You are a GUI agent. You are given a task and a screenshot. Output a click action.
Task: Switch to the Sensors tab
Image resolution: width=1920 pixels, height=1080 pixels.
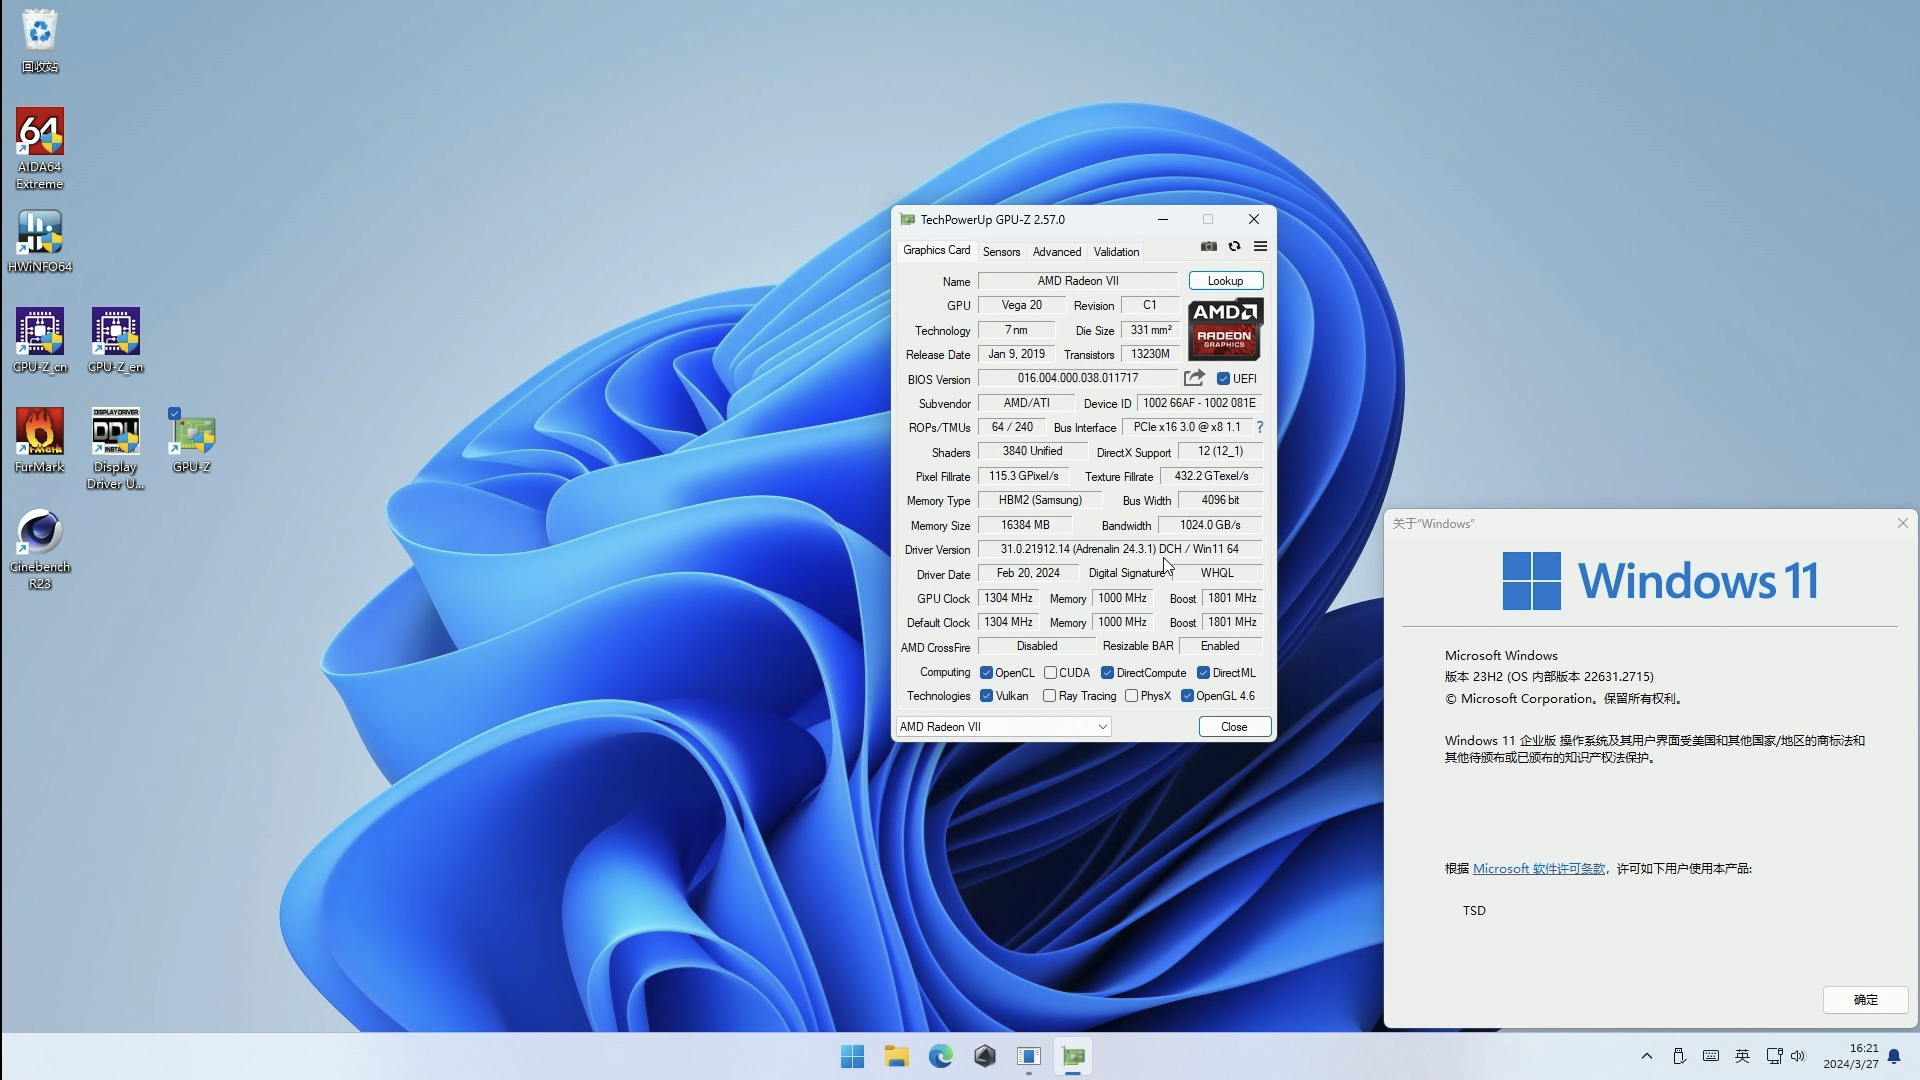[x=1001, y=252]
